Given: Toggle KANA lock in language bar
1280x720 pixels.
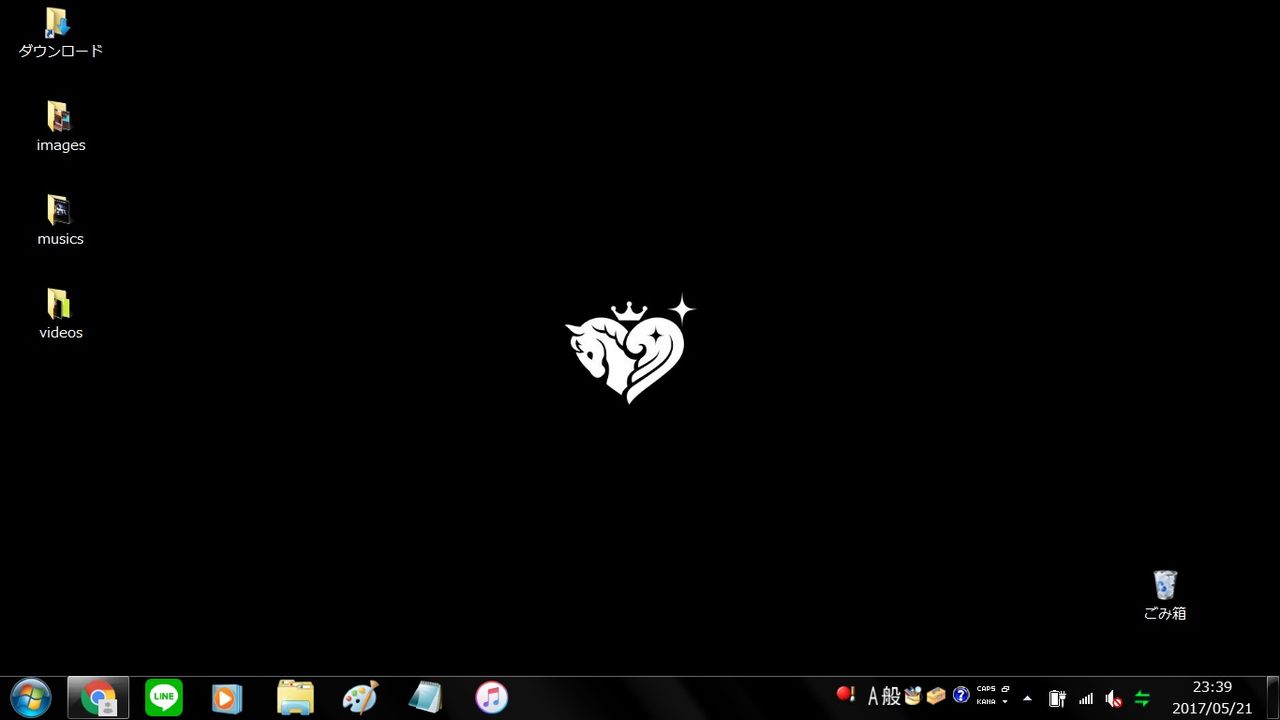Looking at the screenshot, I should [x=986, y=702].
